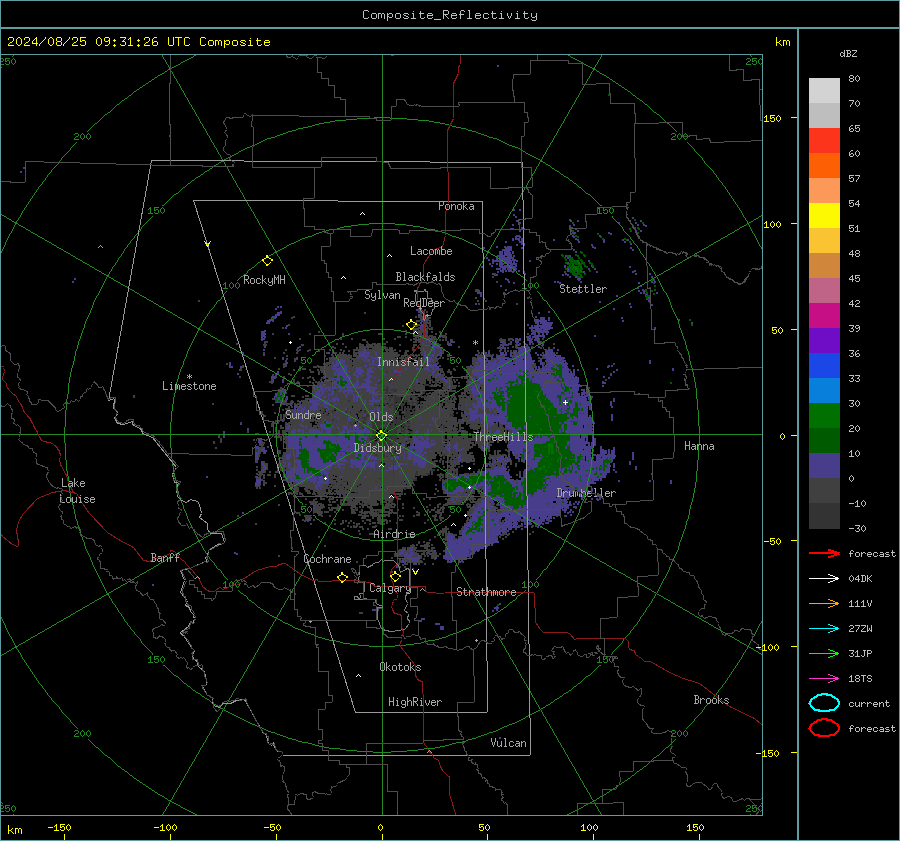The width and height of the screenshot is (900, 841).
Task: Click the light blue swatch in dBZ scale
Action: click(824, 390)
